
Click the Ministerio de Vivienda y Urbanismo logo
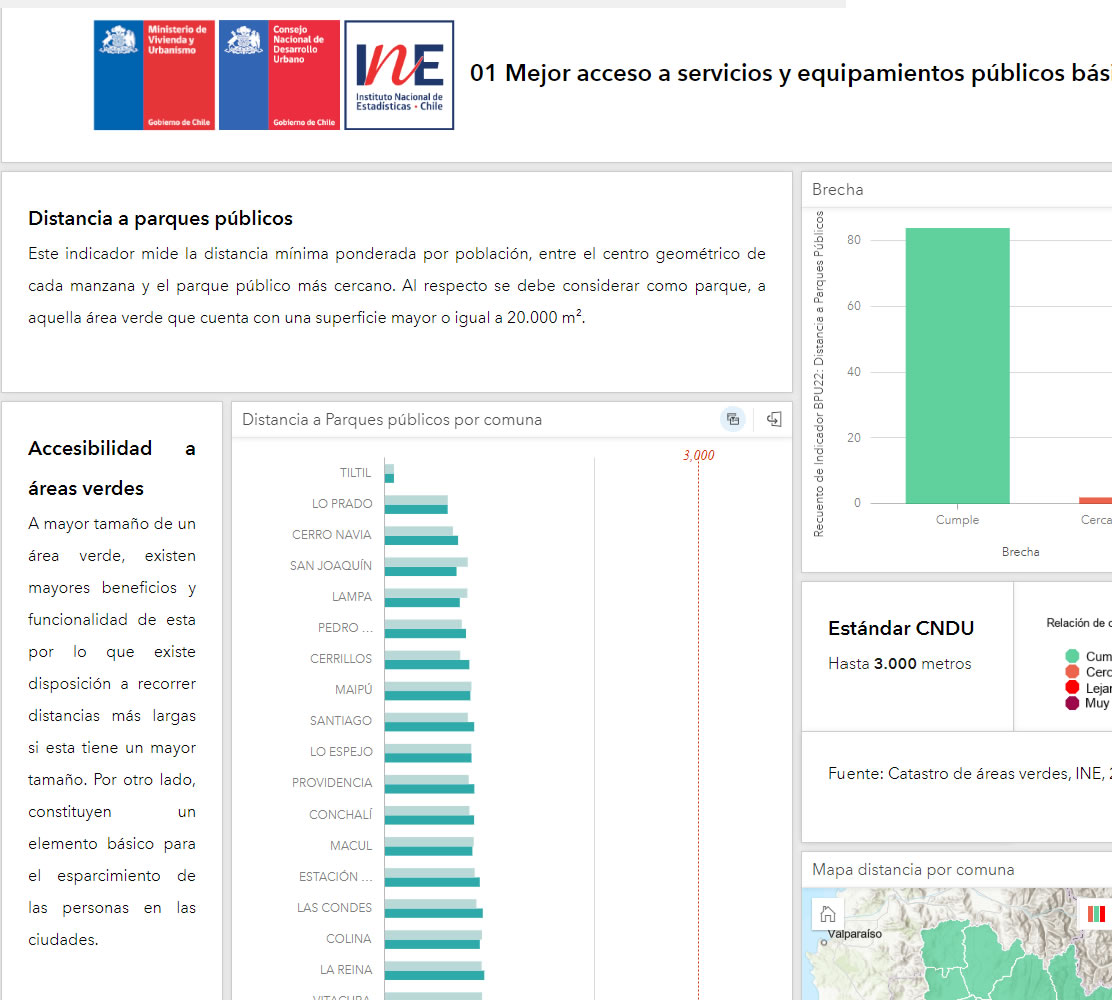154,75
